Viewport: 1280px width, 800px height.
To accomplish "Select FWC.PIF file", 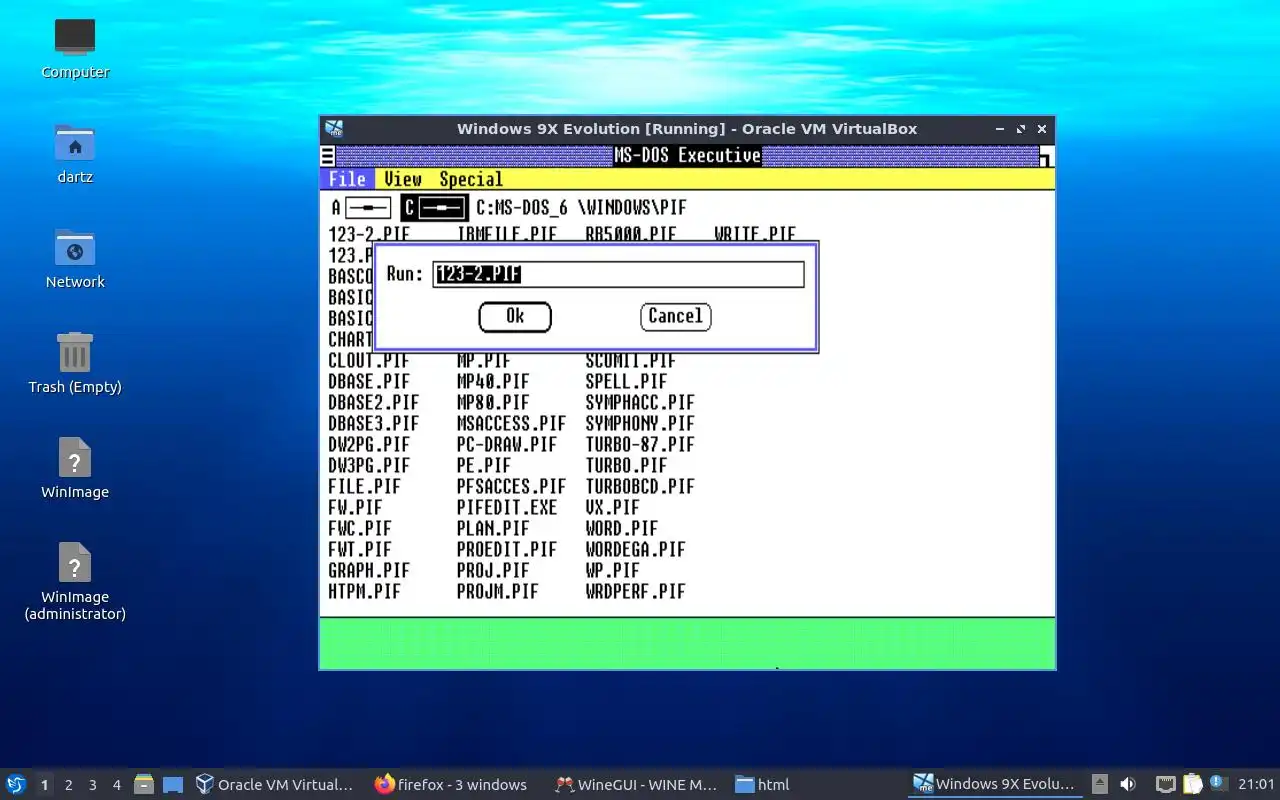I will coord(360,528).
